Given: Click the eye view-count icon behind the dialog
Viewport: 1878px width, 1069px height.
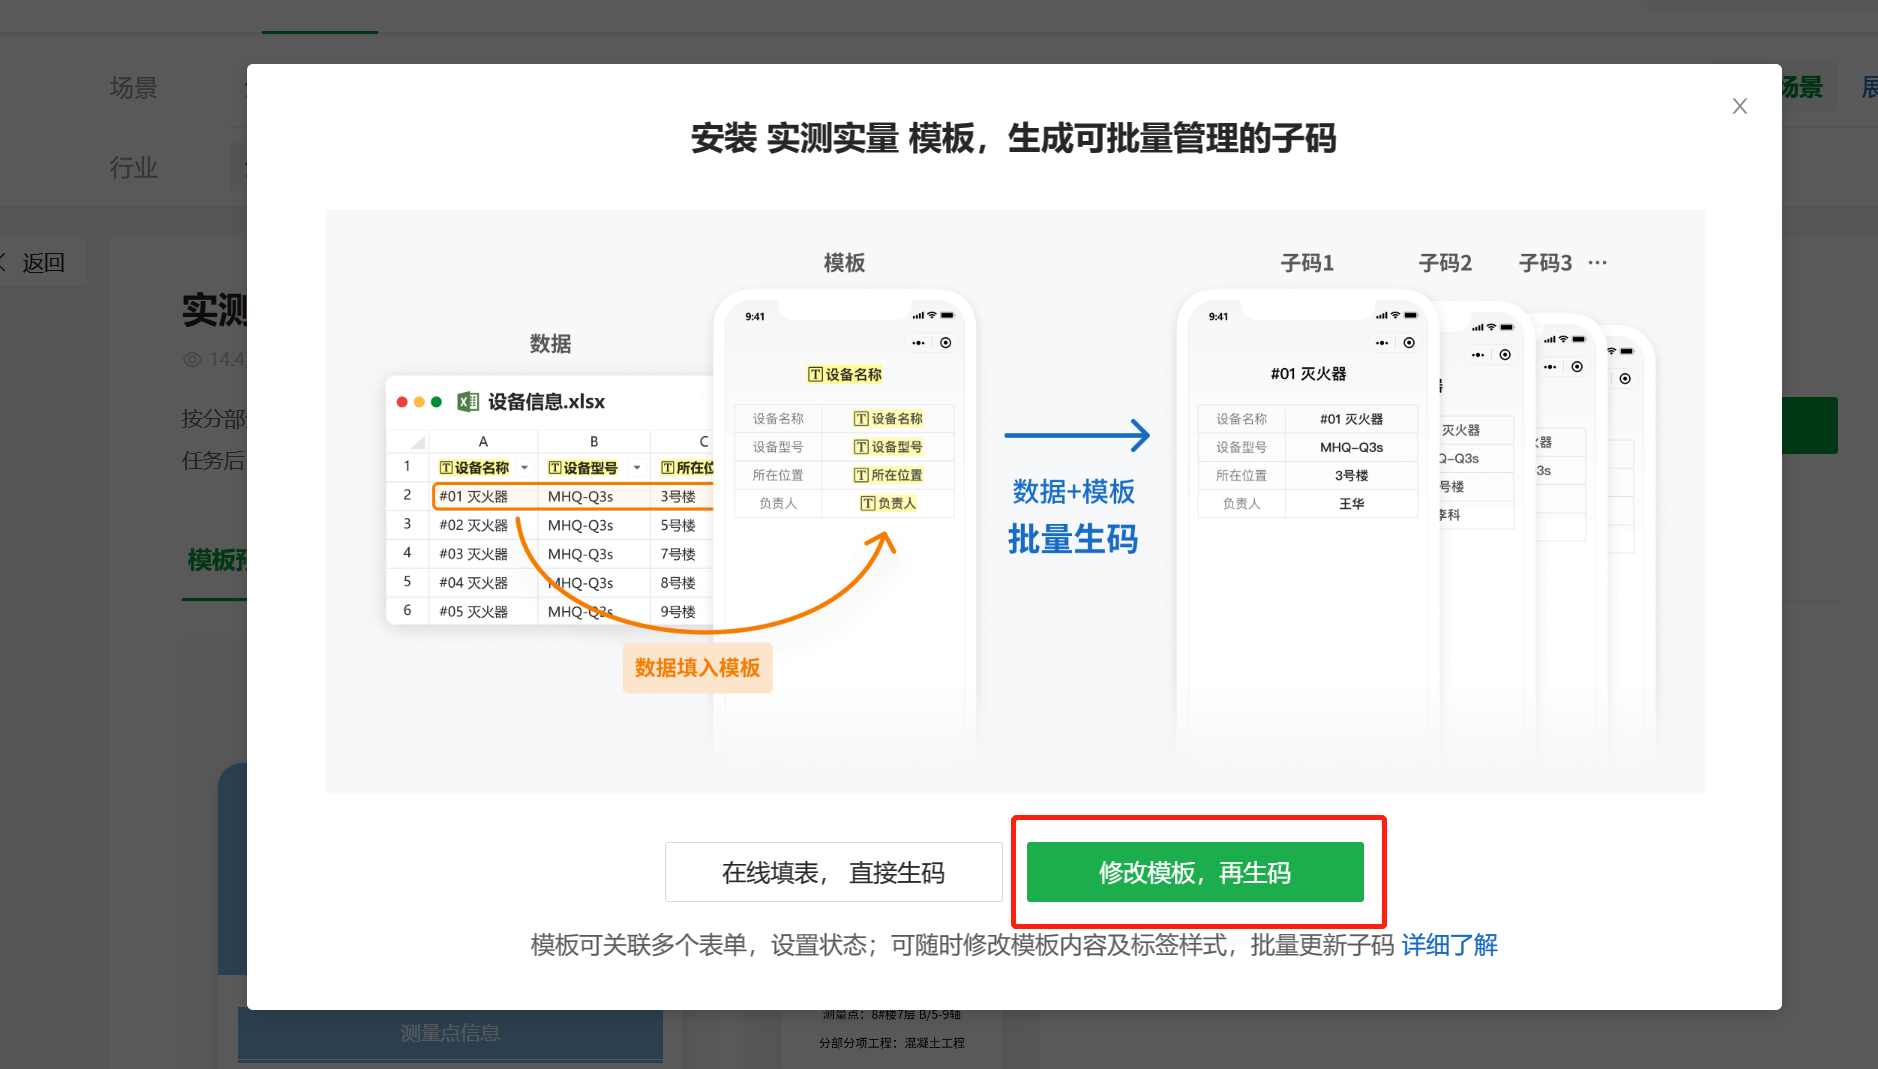Looking at the screenshot, I should [x=193, y=359].
